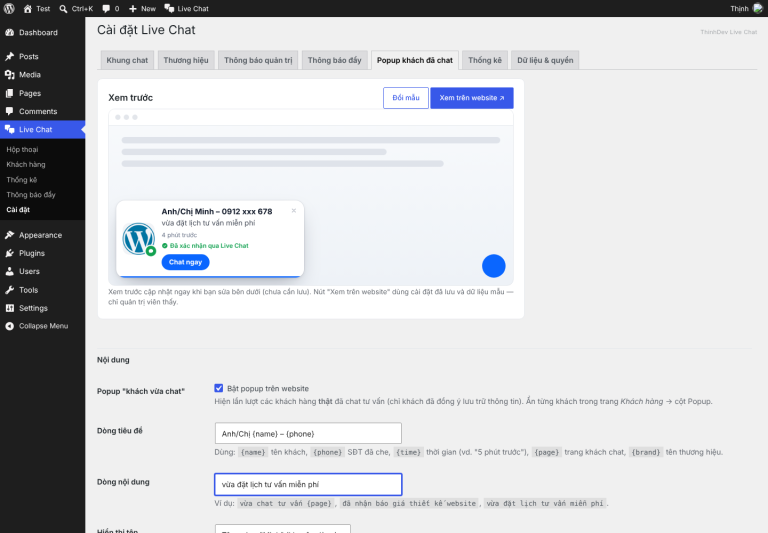Click the Chat ngay button in preview
This screenshot has width=768, height=533.
185,262
